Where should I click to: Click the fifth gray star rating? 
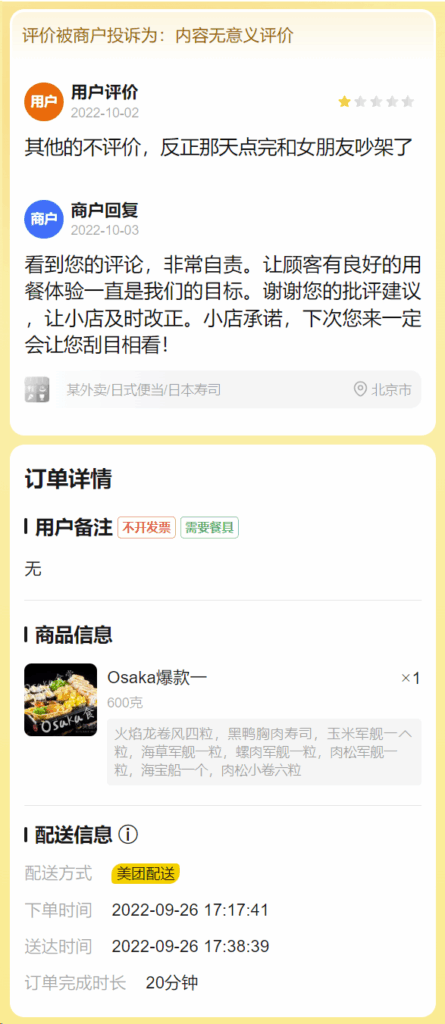[x=408, y=101]
